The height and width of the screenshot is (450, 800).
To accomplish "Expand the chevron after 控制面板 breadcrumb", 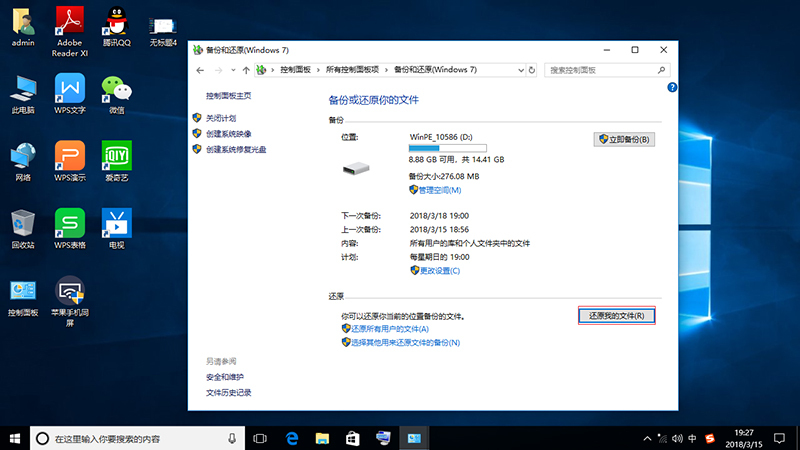I will point(318,70).
